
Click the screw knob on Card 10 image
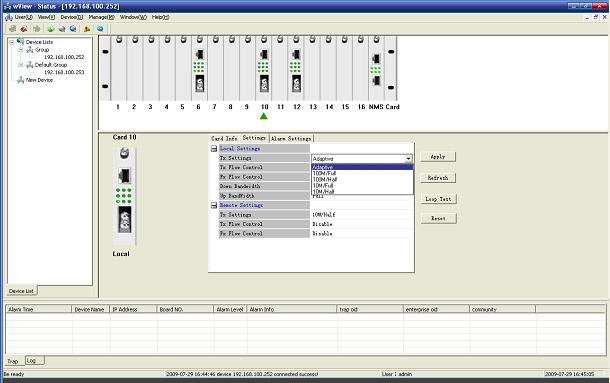[124, 153]
